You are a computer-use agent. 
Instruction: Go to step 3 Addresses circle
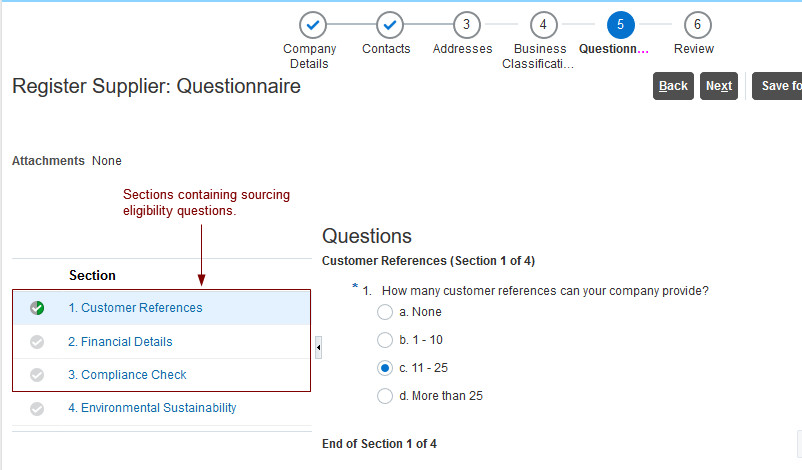466,25
